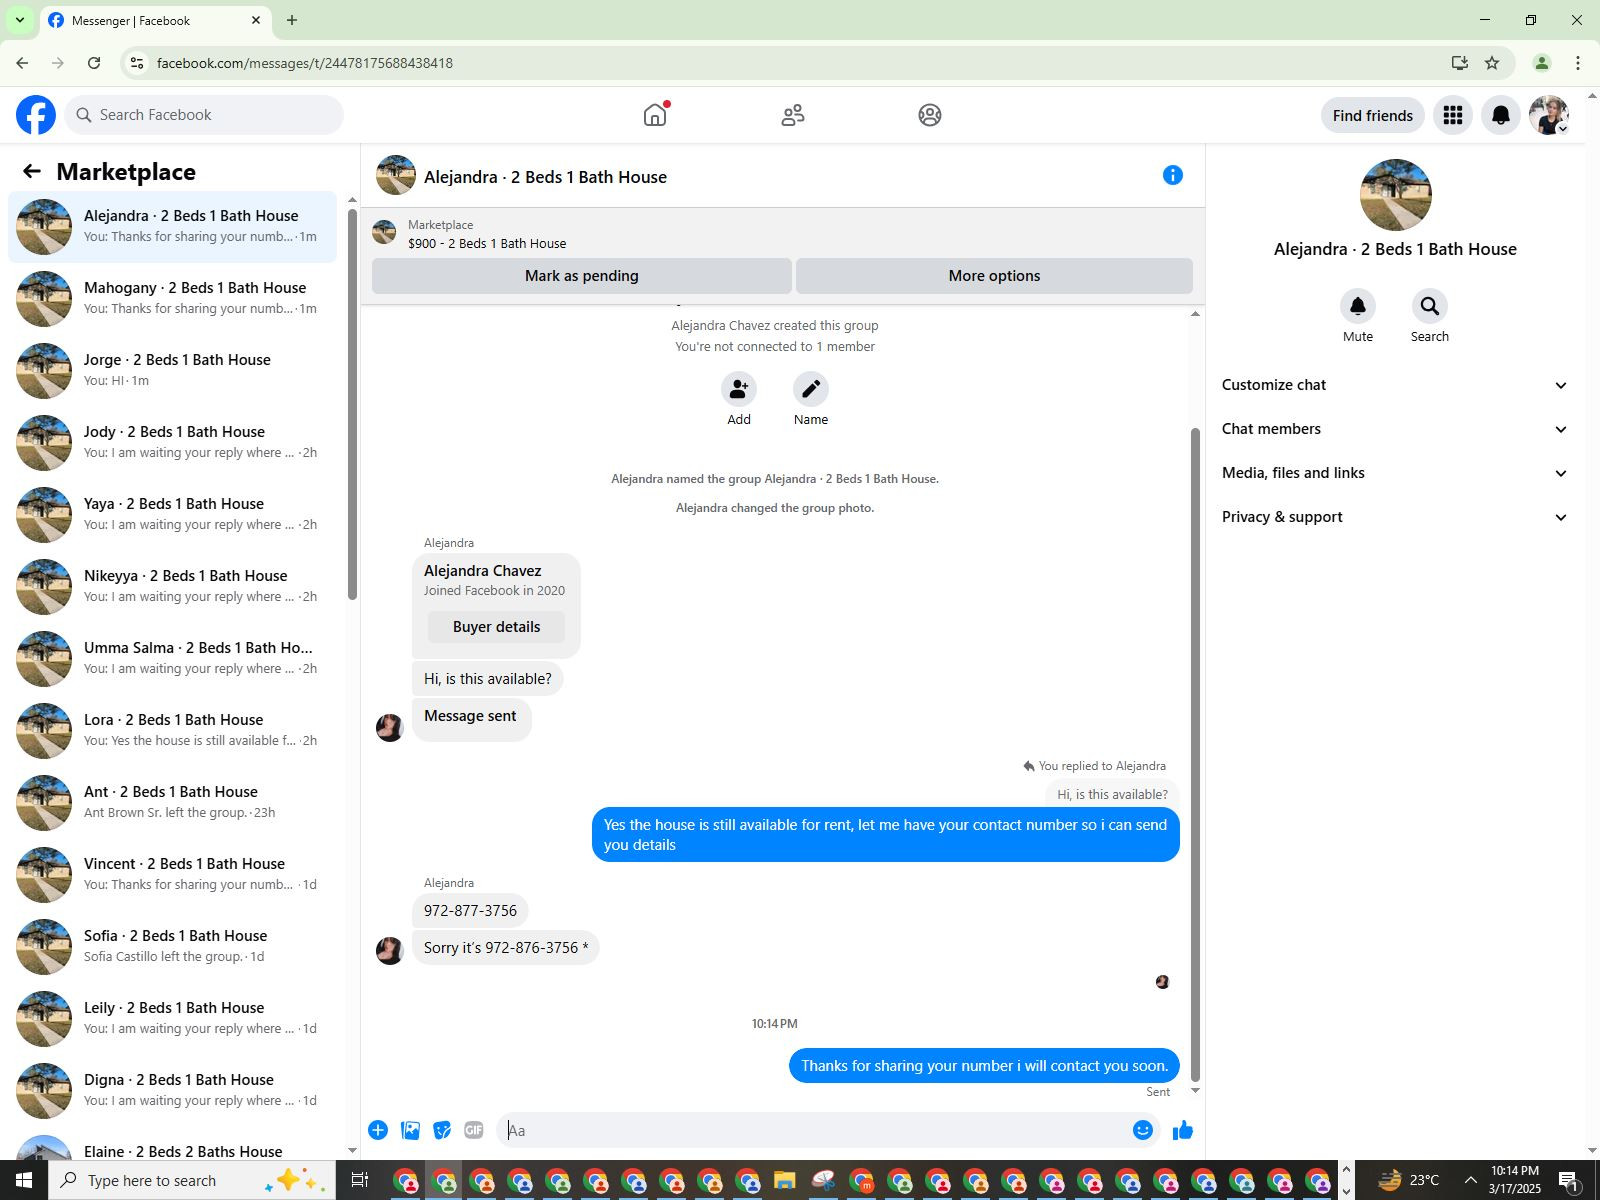The image size is (1600, 1200).
Task: Open the Windows notification center
Action: click(1569, 1180)
